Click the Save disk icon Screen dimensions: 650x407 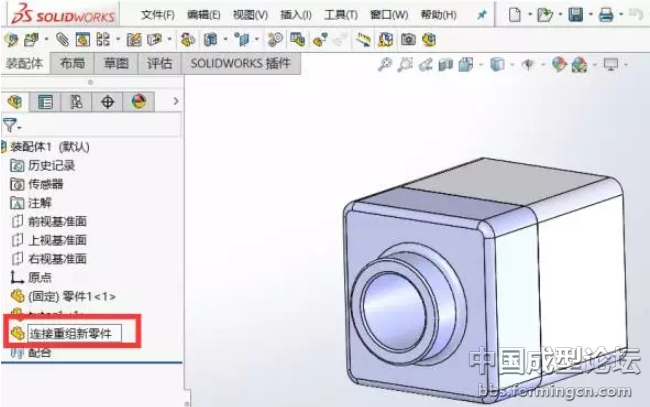tap(576, 15)
